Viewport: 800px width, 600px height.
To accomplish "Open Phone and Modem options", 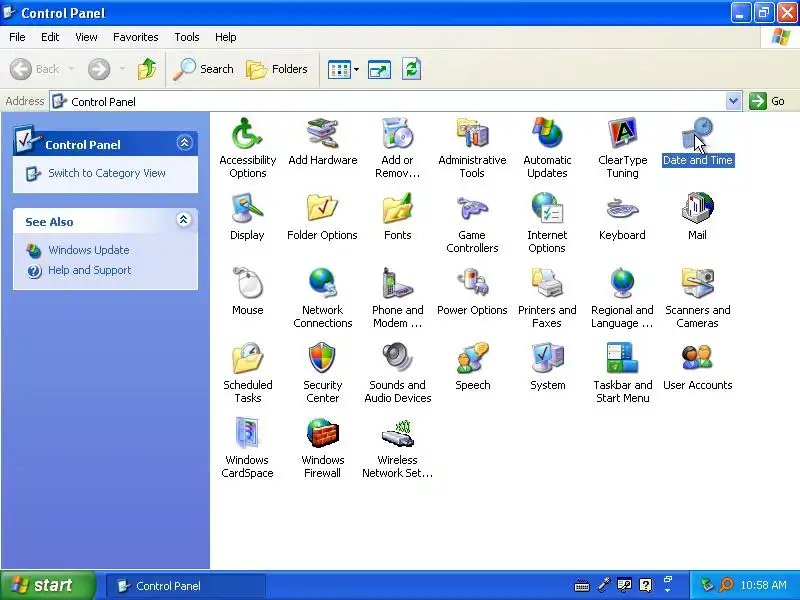I will (x=397, y=298).
